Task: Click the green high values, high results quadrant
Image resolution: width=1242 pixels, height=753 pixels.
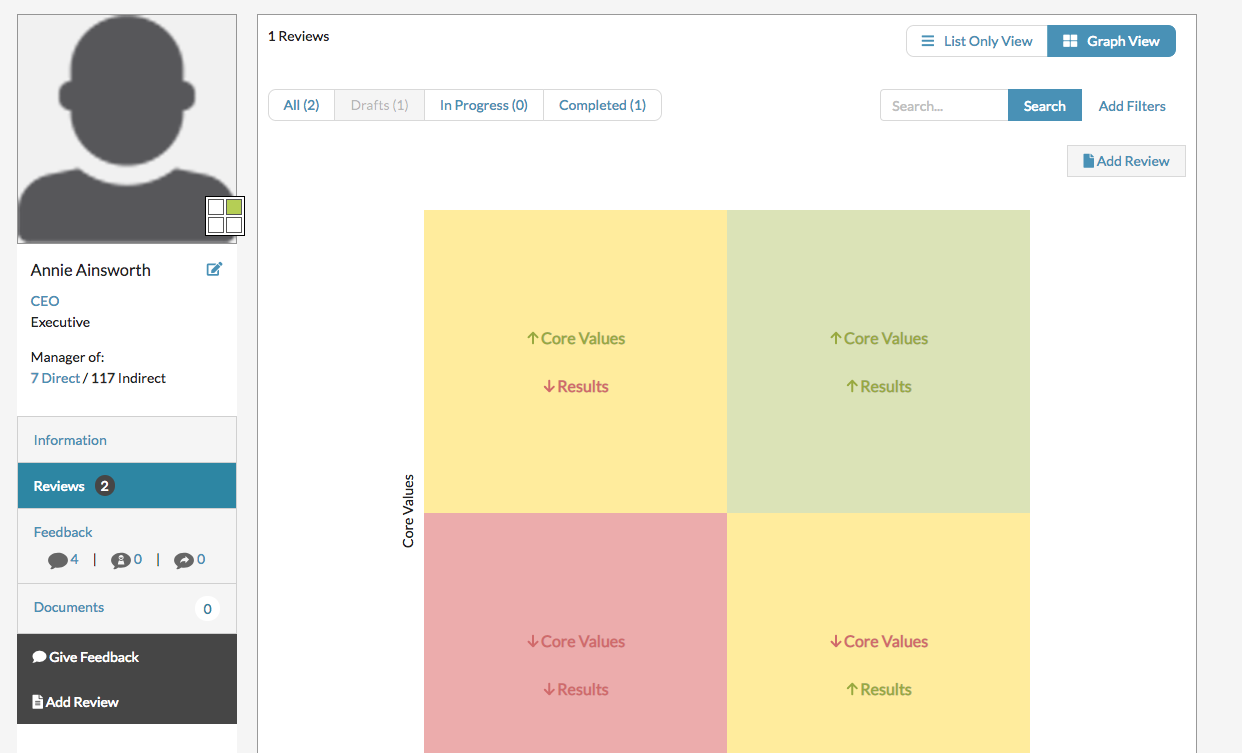Action: click(878, 362)
